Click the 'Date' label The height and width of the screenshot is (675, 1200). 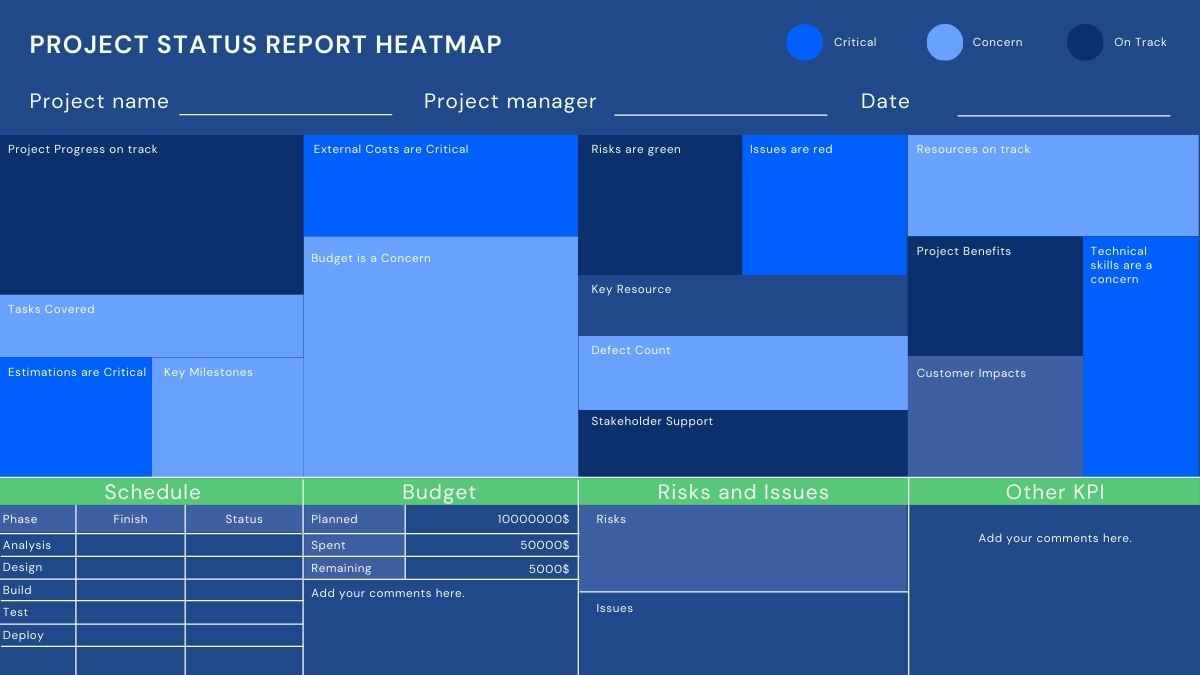pyautogui.click(x=885, y=101)
